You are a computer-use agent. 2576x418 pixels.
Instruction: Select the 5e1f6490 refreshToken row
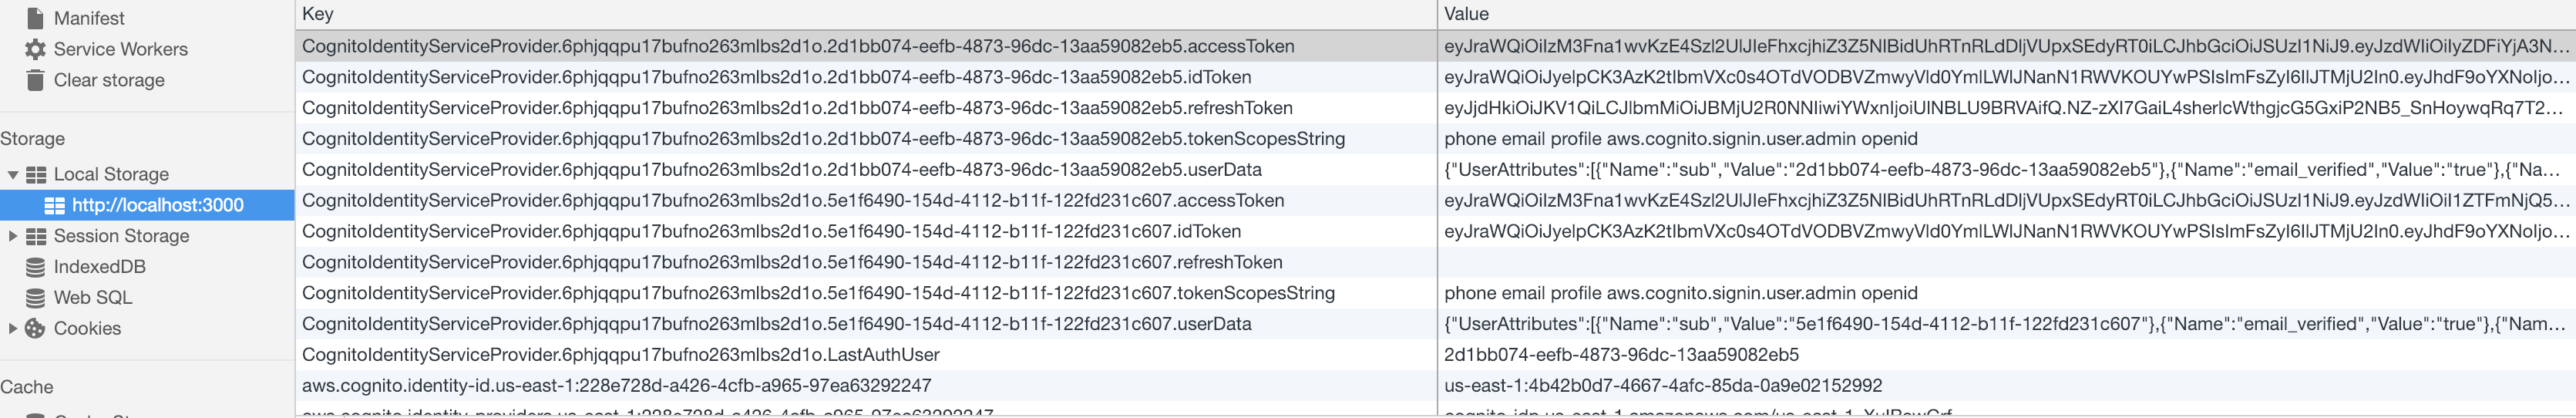pyautogui.click(x=791, y=262)
